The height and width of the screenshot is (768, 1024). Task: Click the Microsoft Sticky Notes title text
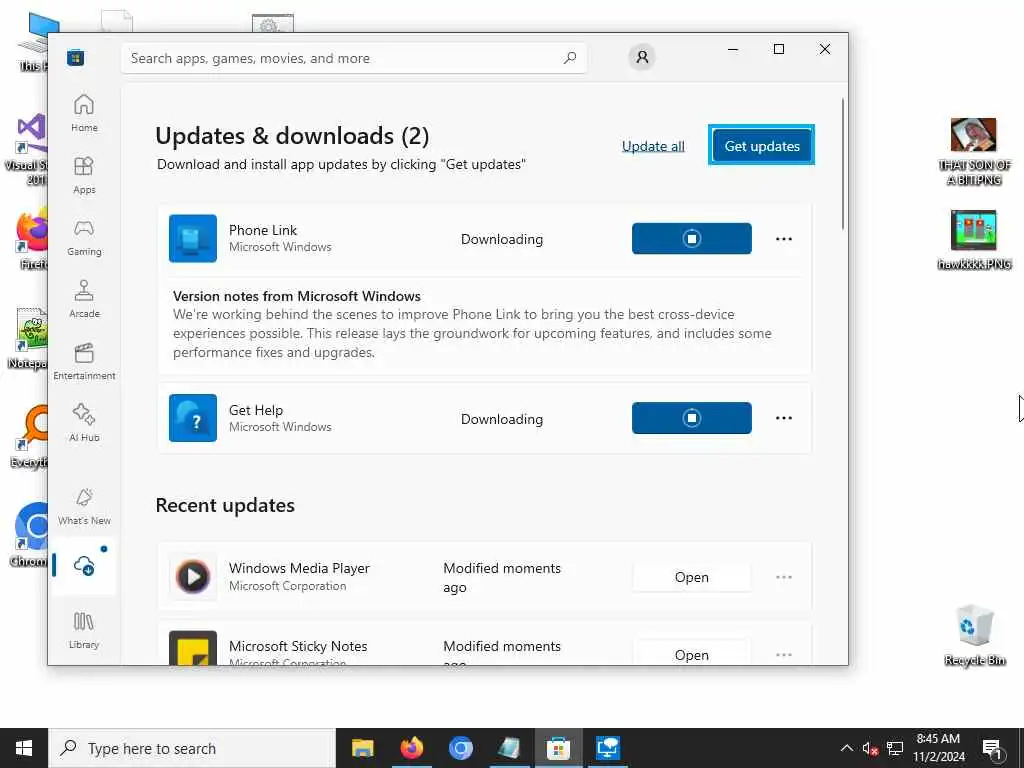pos(298,646)
